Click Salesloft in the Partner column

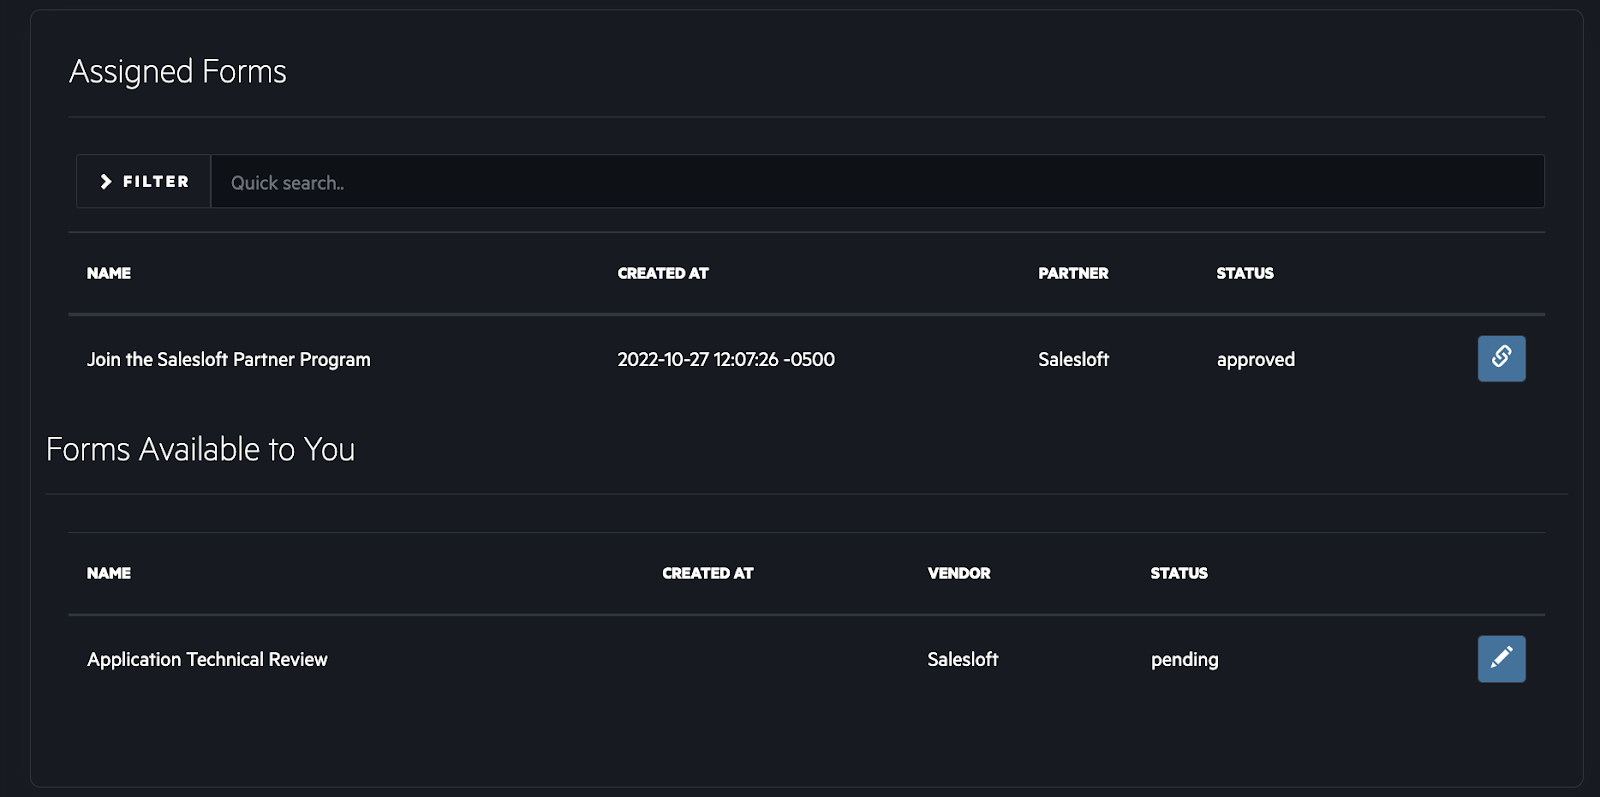[x=1073, y=359]
